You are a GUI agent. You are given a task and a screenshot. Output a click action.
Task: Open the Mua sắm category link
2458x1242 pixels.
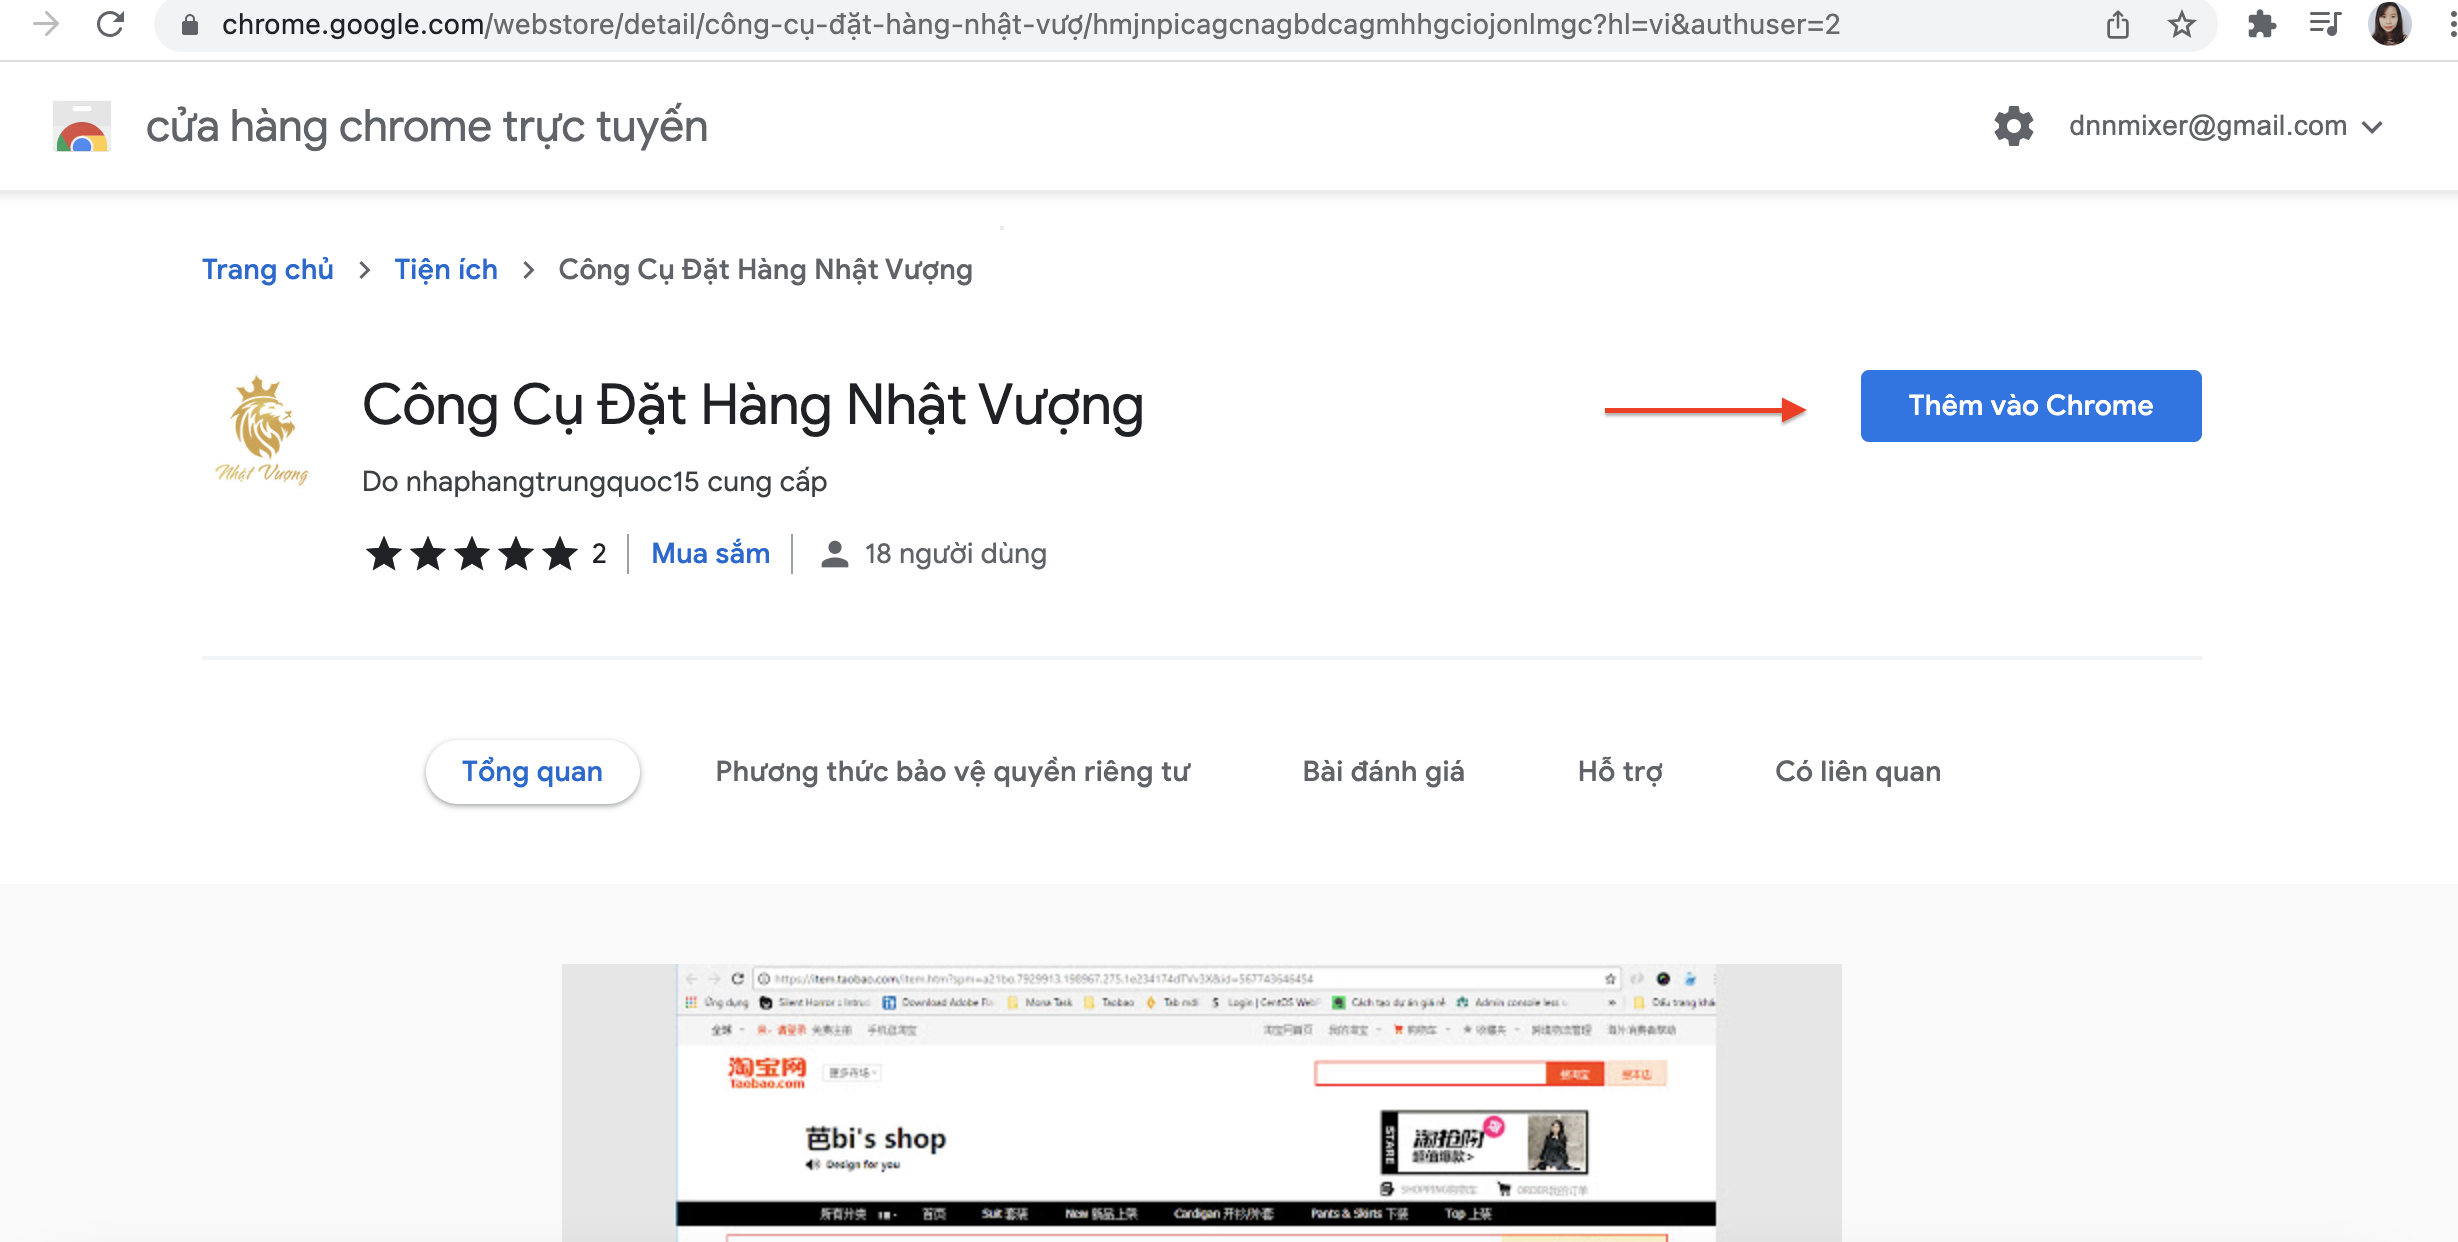pyautogui.click(x=711, y=553)
